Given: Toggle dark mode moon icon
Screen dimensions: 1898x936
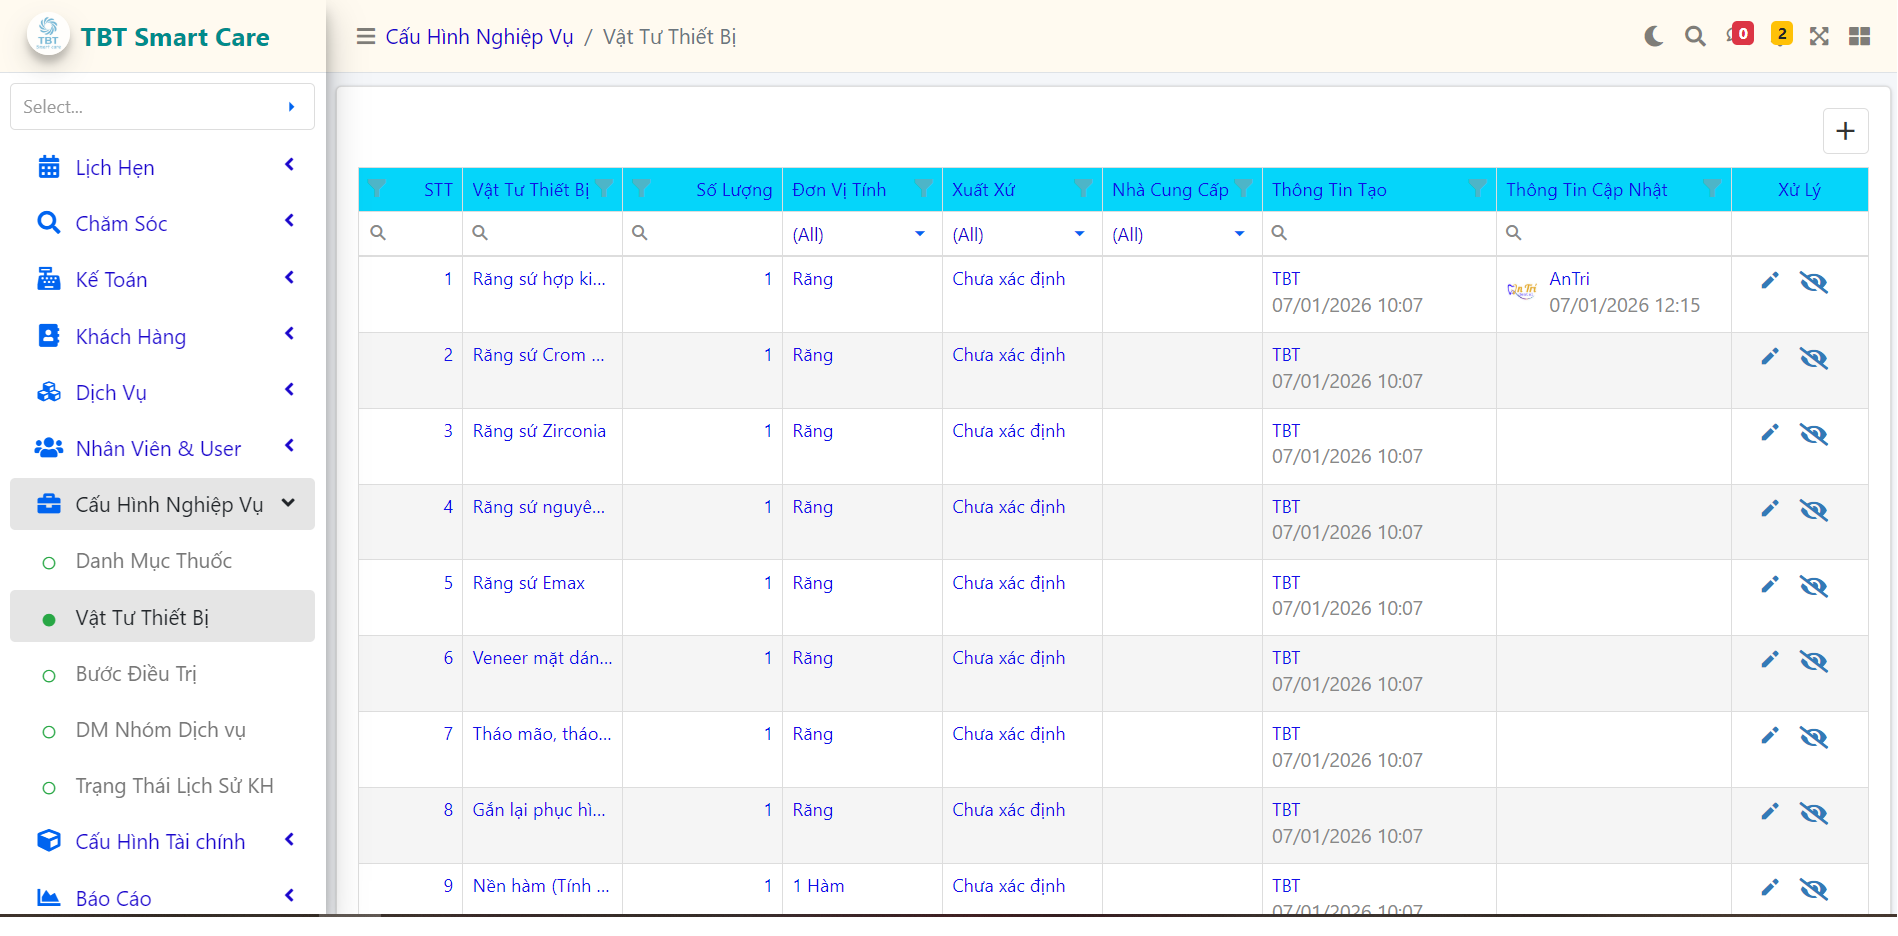Looking at the screenshot, I should click(1654, 37).
